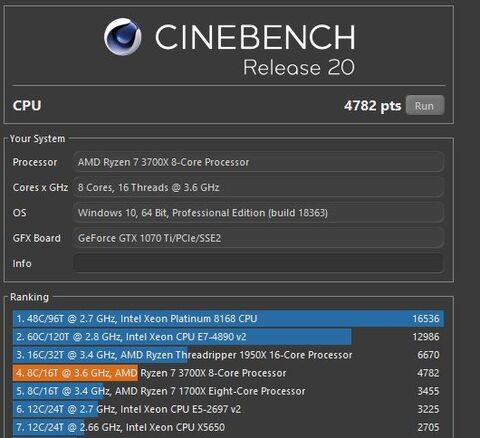Screen dimensions: 480x438
Task: Click the OS field showing Windows 10
Action: (x=258, y=213)
